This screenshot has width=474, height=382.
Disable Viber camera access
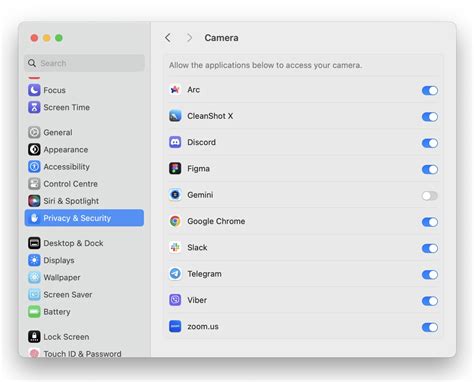[430, 301]
